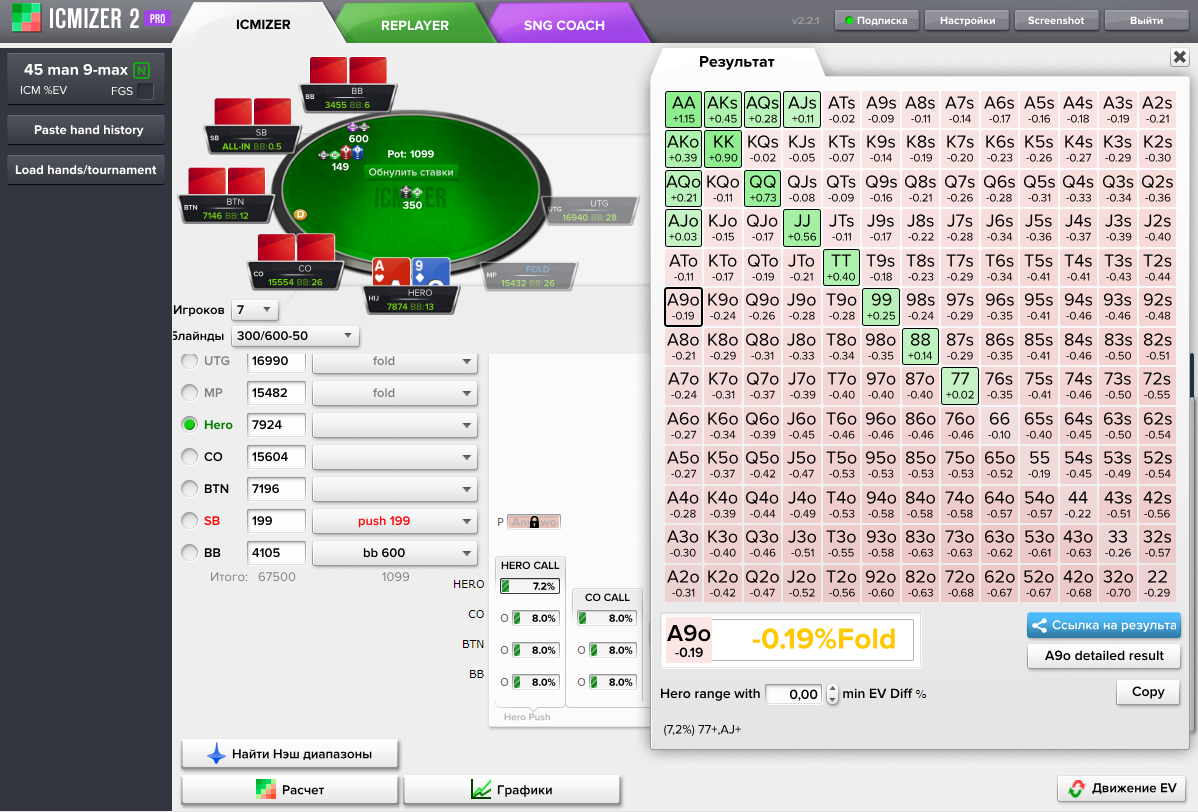This screenshot has width=1198, height=812.
Task: Click the lock icon on the Any two range
Action: click(x=534, y=522)
